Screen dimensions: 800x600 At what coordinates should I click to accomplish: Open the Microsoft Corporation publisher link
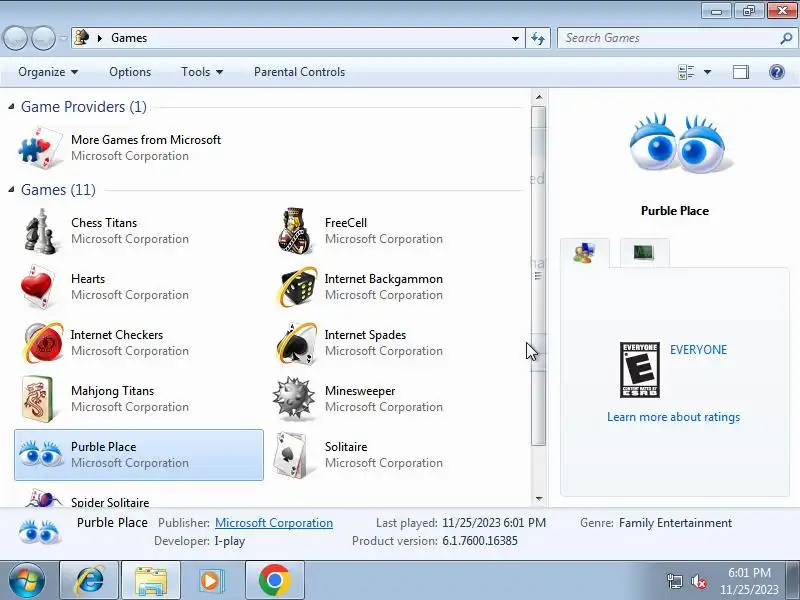pyautogui.click(x=274, y=523)
